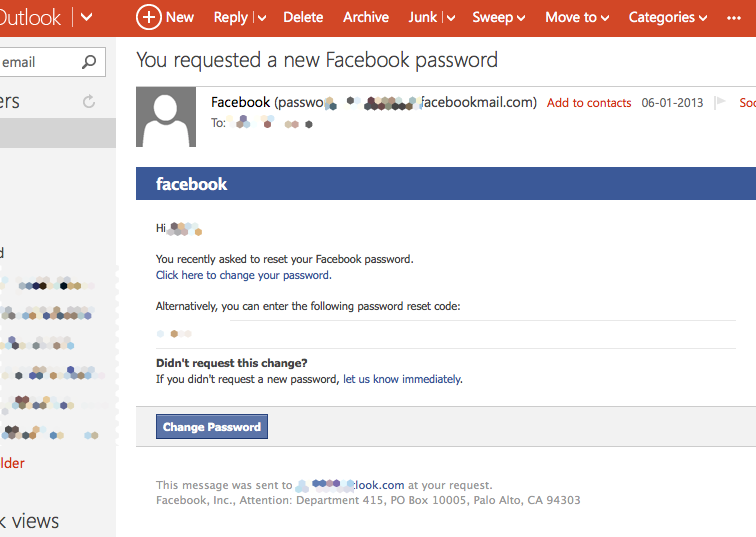
Task: Open the three-dots more actions menu
Action: tap(734, 18)
